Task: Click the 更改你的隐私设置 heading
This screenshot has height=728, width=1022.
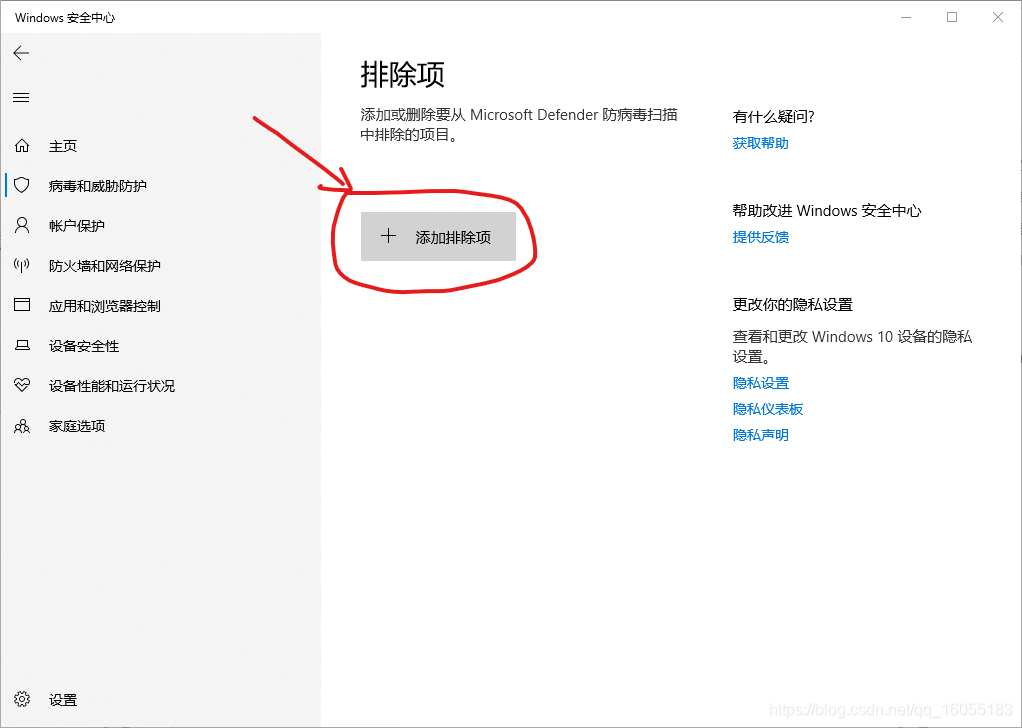Action: (x=793, y=304)
